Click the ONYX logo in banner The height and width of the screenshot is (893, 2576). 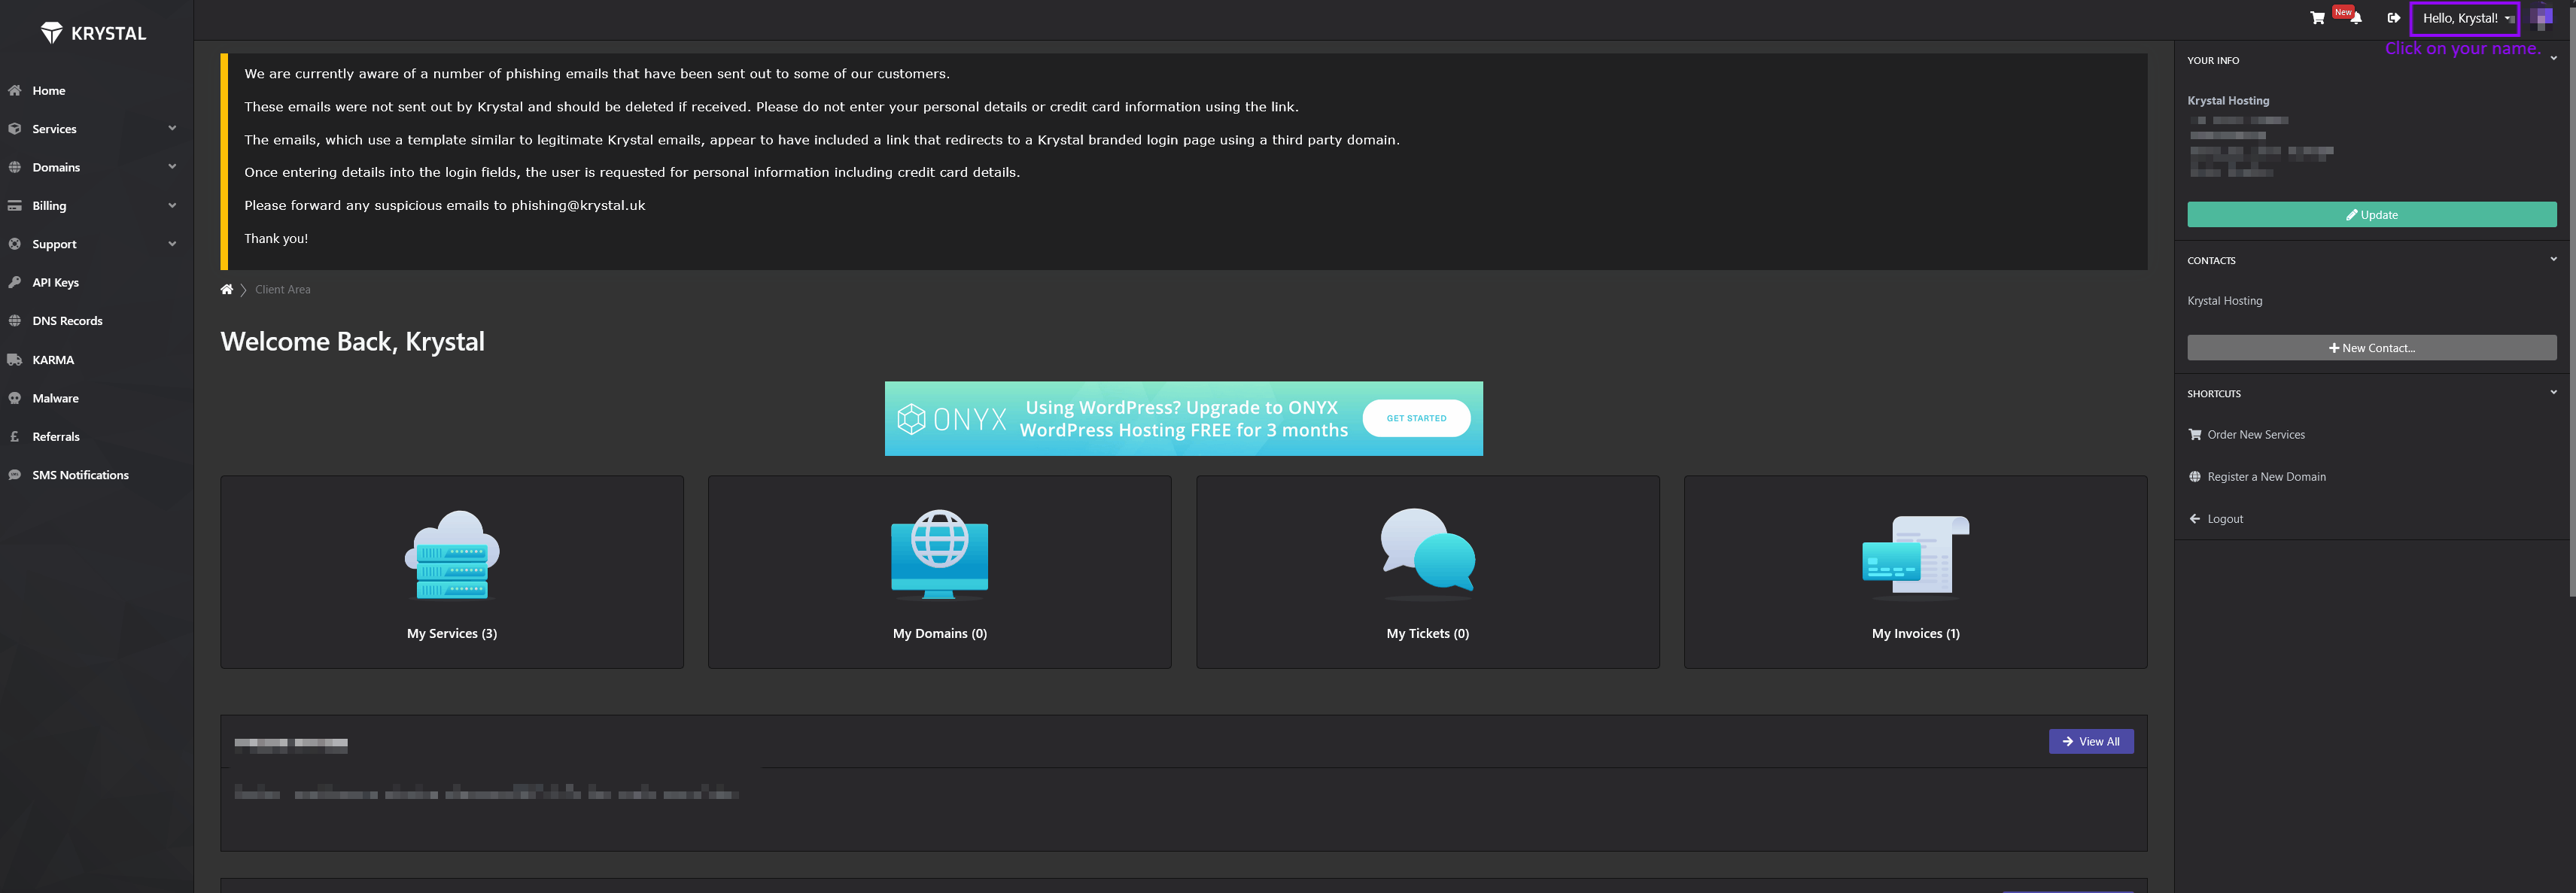[x=952, y=419]
